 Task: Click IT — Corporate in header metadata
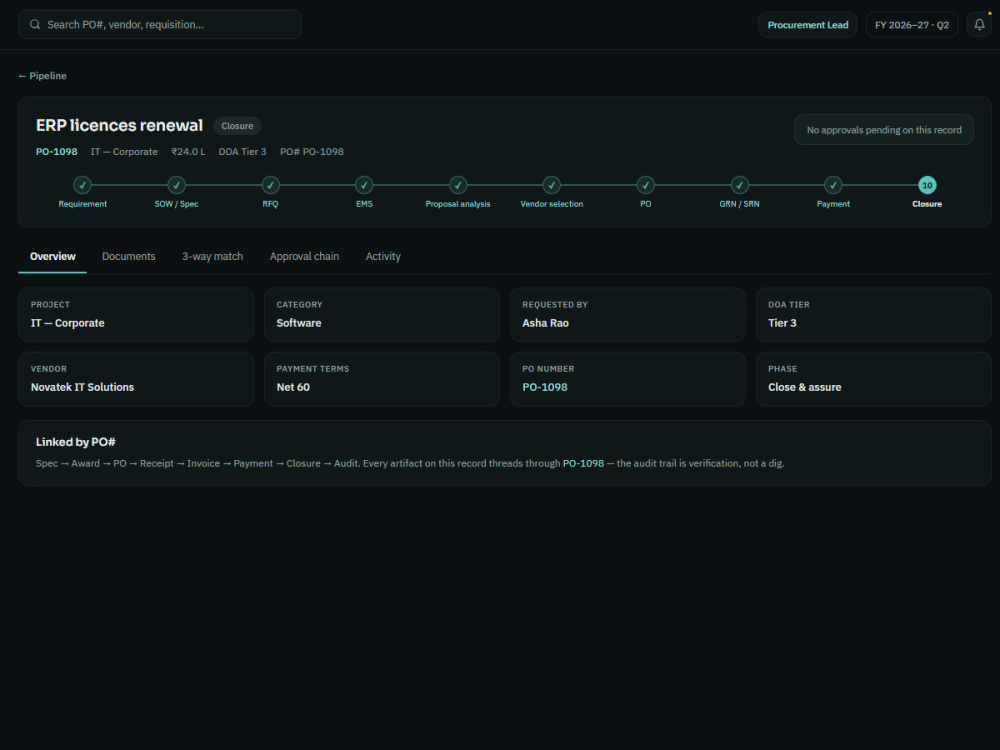point(124,152)
